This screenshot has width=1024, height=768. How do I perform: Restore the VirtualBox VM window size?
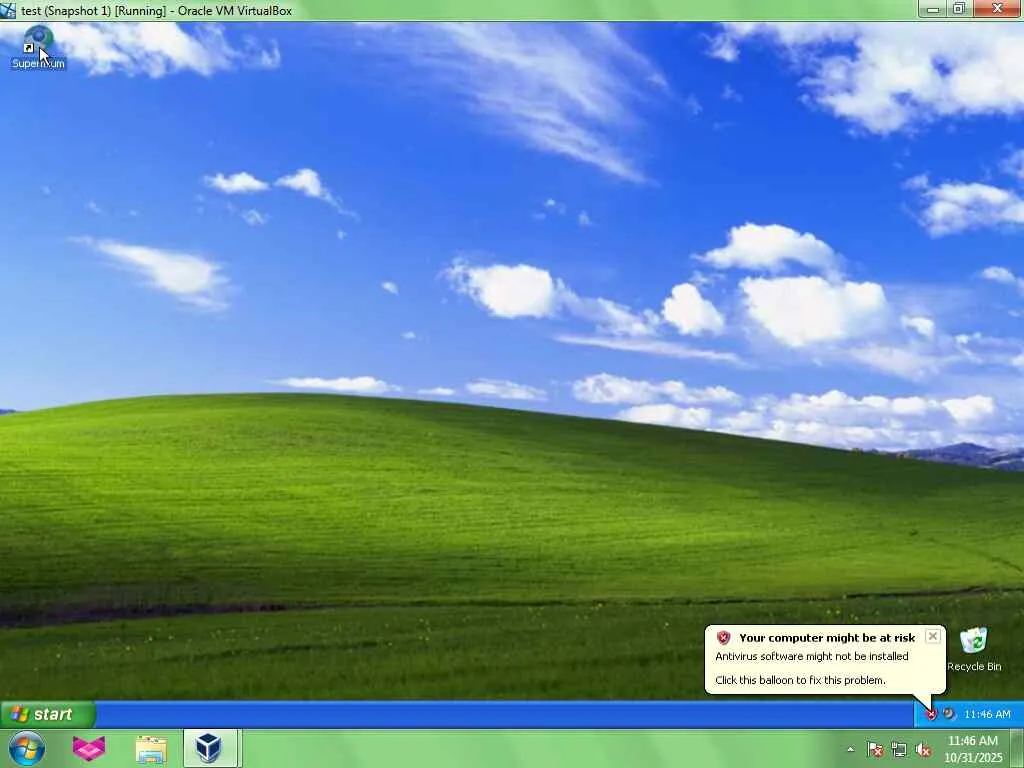click(x=959, y=8)
